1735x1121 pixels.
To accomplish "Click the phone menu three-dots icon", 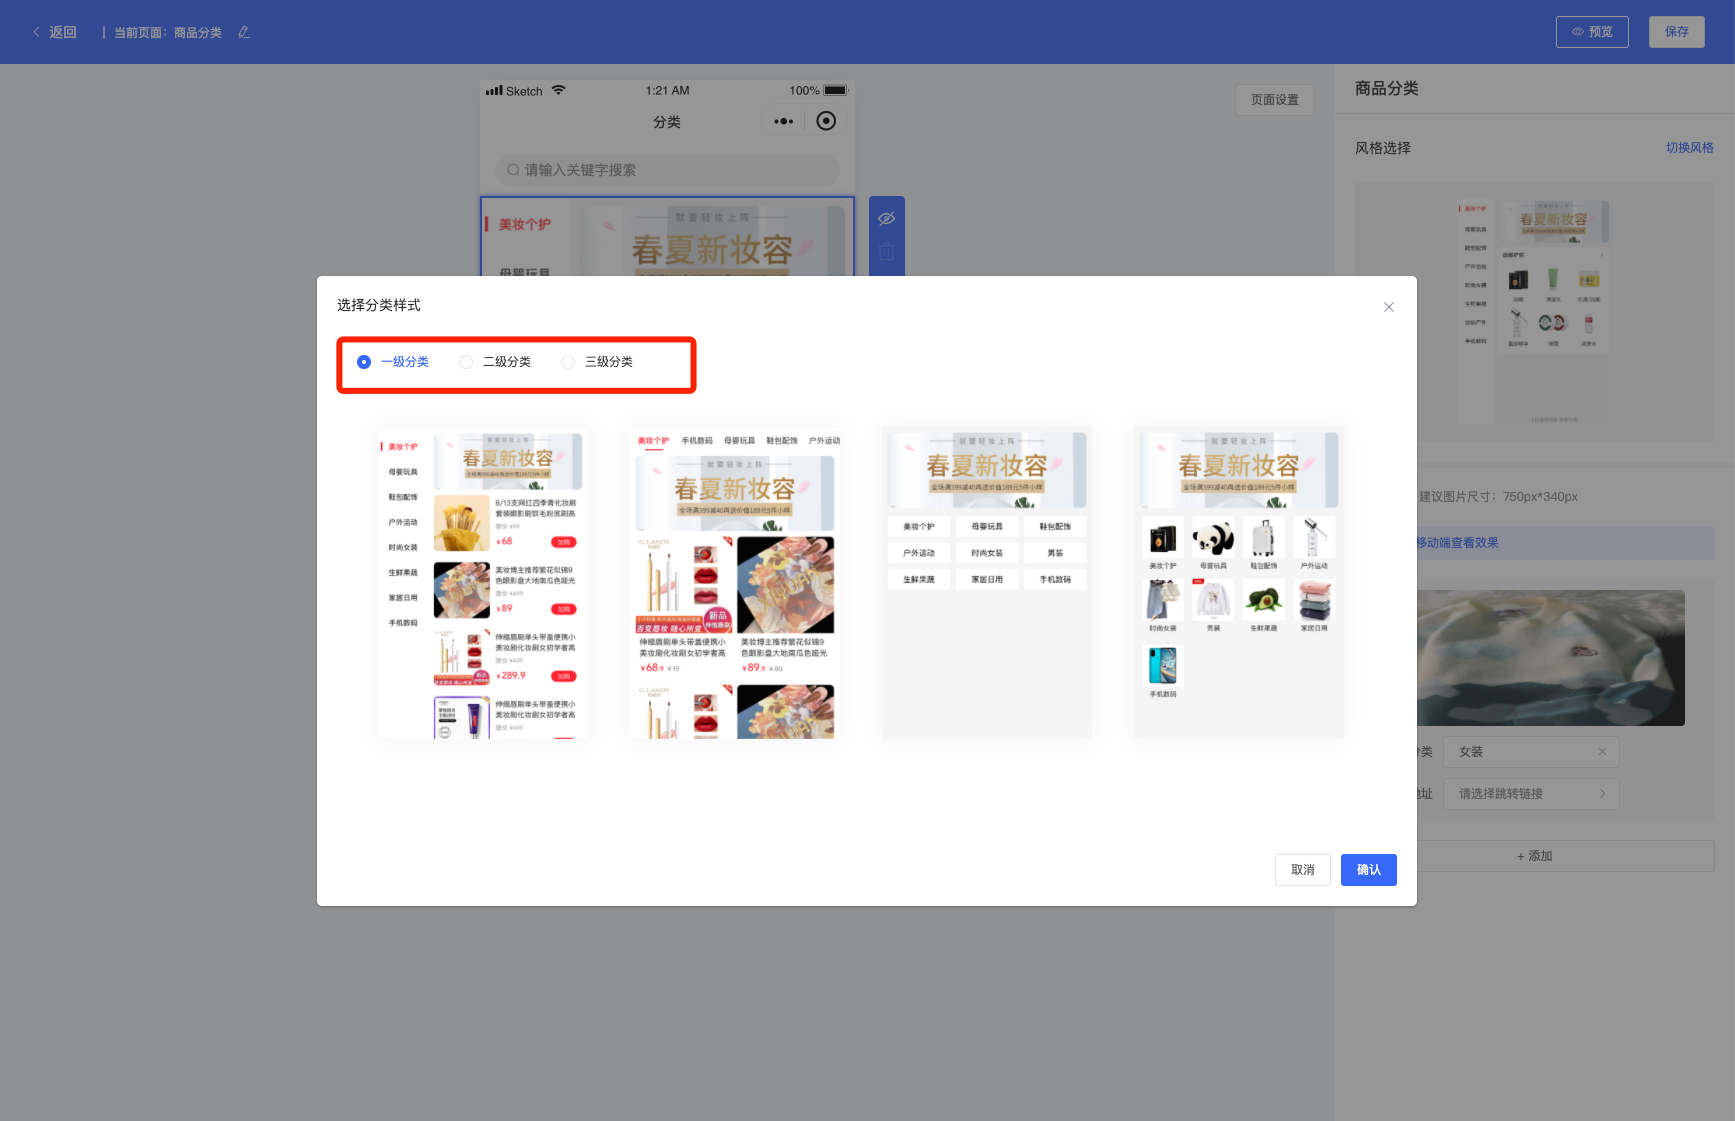I will click(x=783, y=122).
